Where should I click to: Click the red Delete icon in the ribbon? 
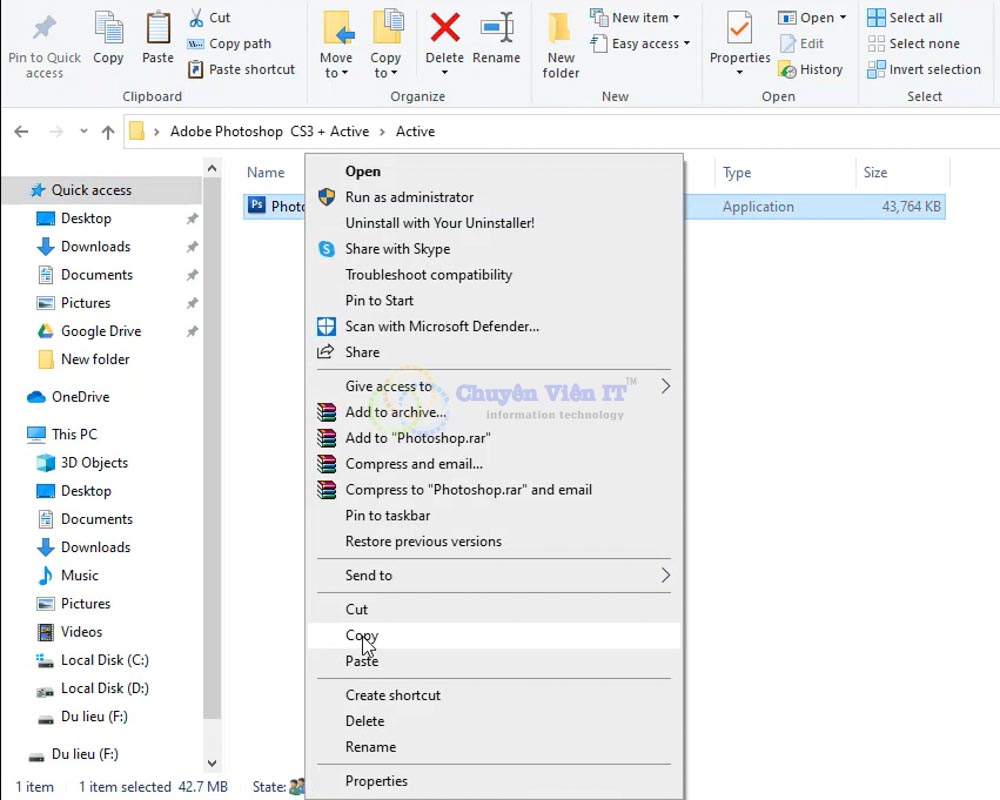click(444, 38)
